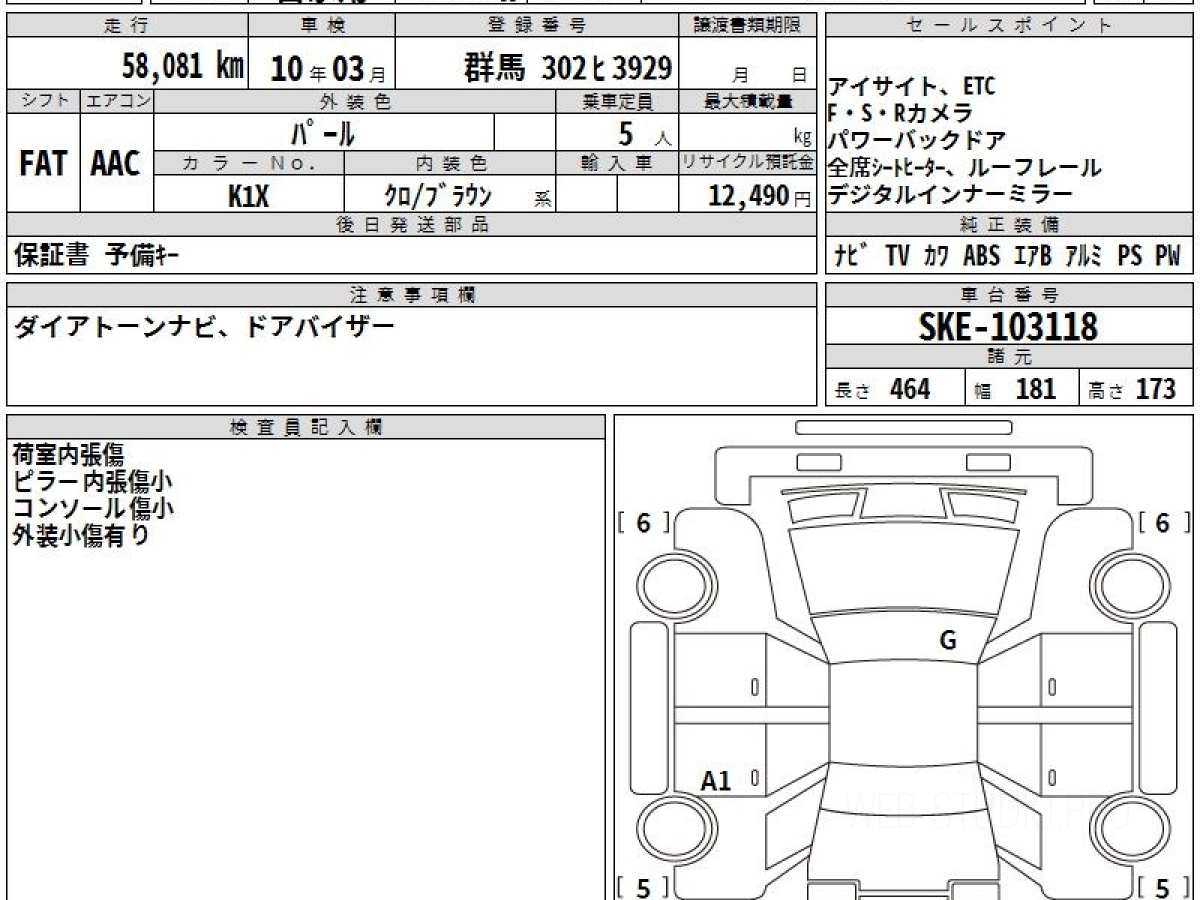Screen dimensions: 1200x900
Task: Select sales point line パワーバックドア
Action: 917,140
